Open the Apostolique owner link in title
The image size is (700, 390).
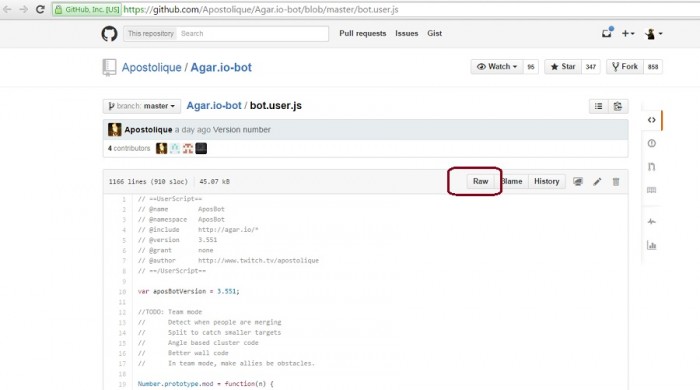tap(151, 67)
